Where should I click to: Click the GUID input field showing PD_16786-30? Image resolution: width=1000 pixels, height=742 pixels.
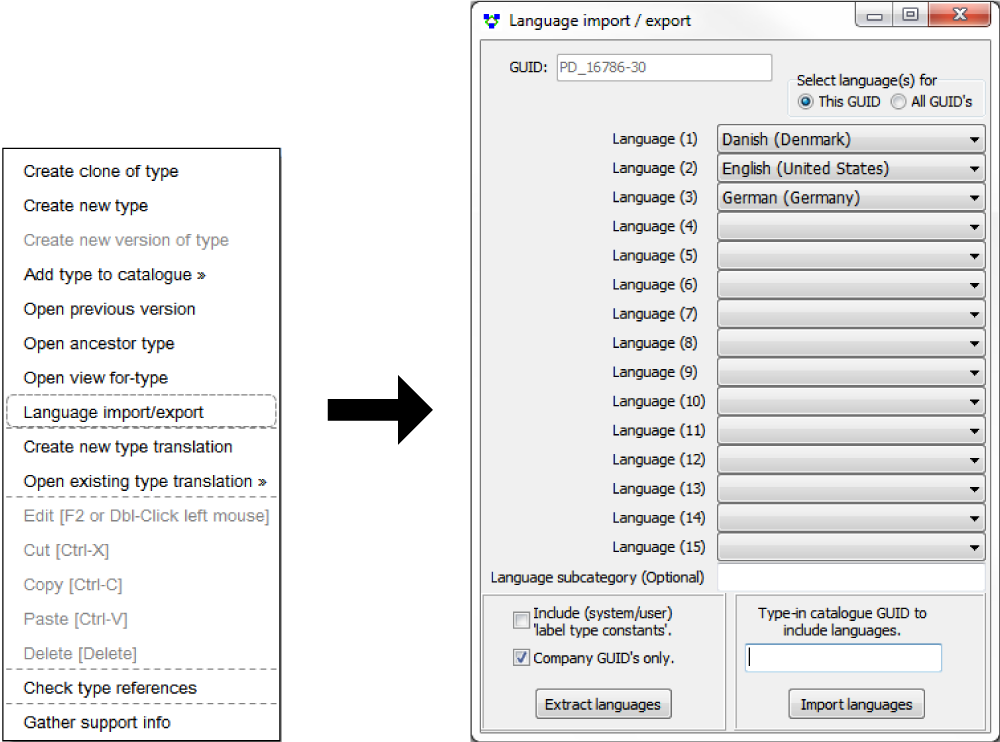(x=663, y=67)
